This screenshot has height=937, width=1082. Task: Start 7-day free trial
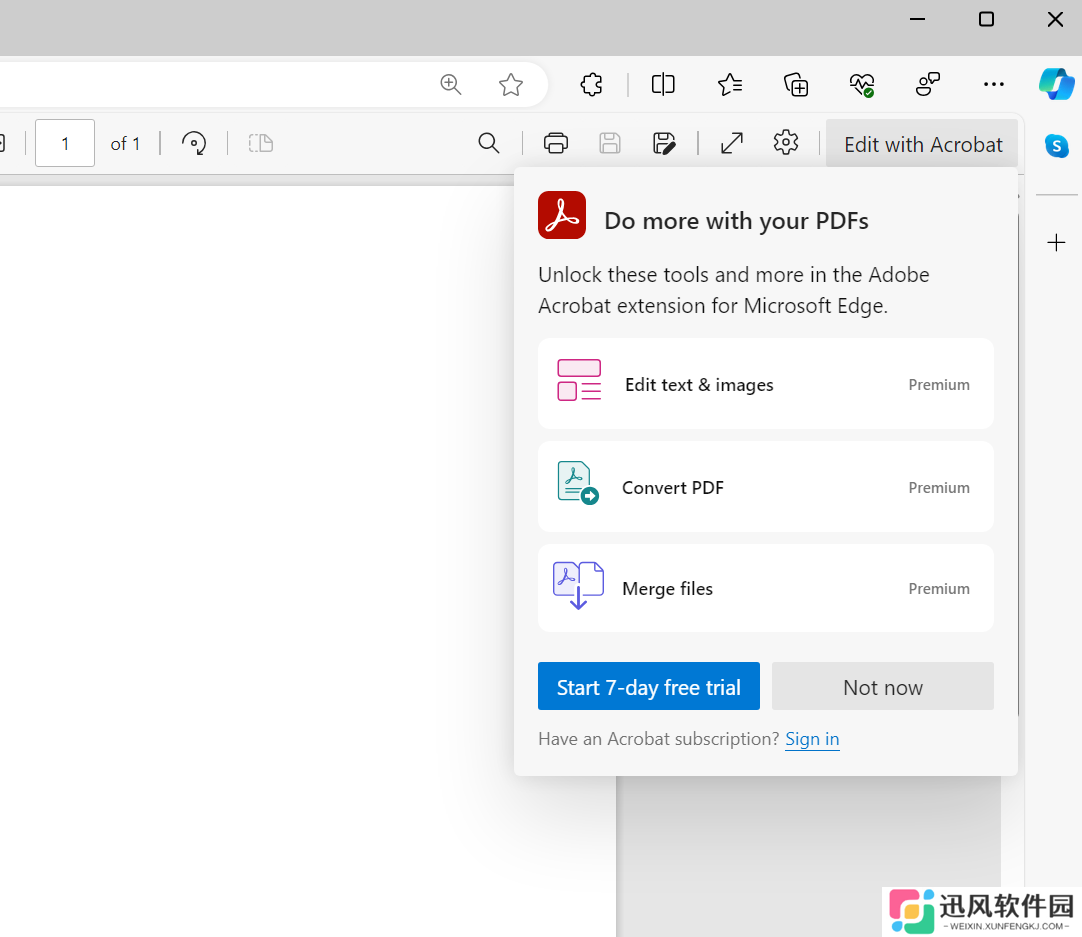649,687
